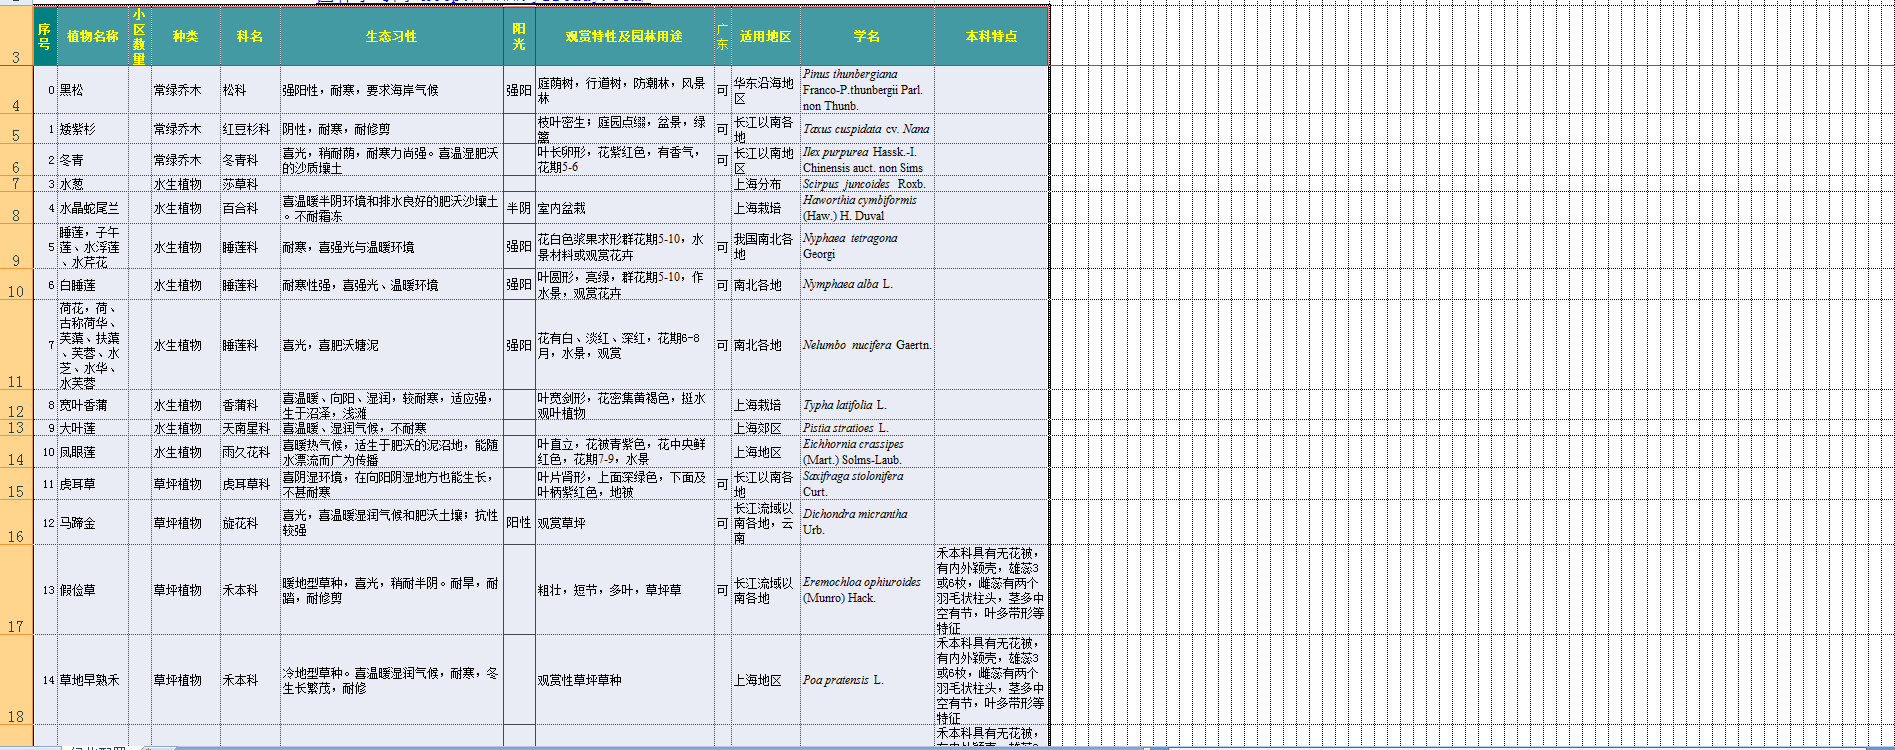The height and width of the screenshot is (750, 1895).
Task: Click the Typha latifolia L. cell
Action: 867,405
